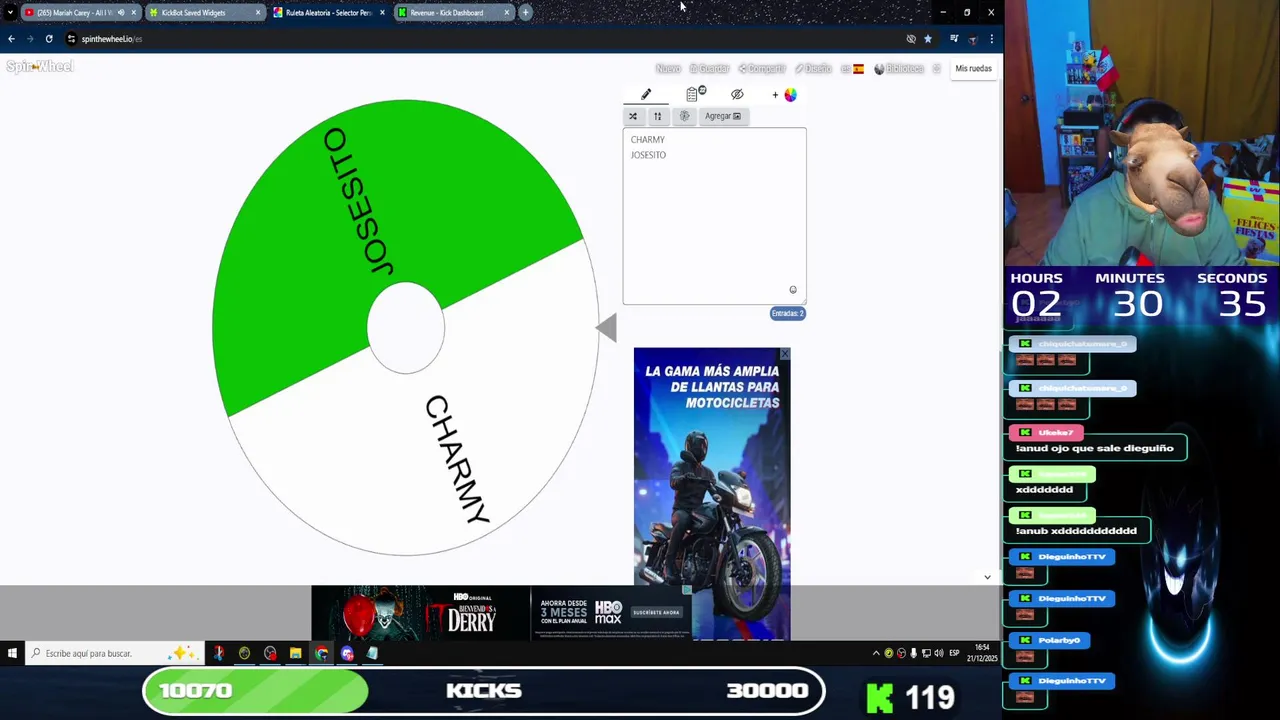Go forward in browser history

click(30, 39)
